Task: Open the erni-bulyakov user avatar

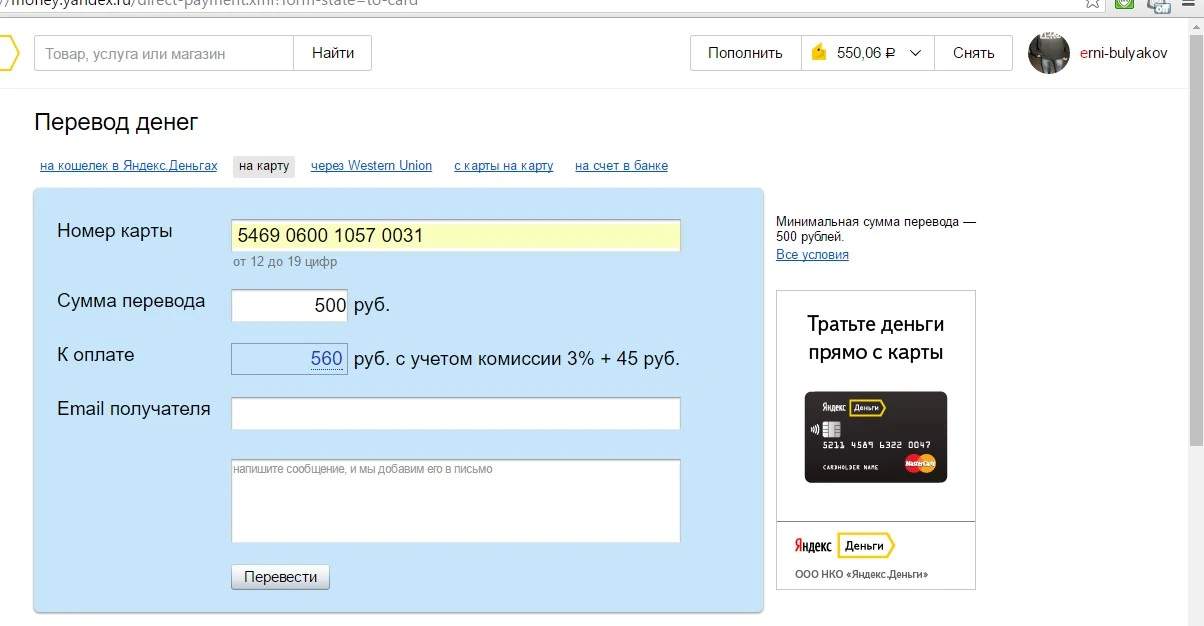Action: tap(1049, 53)
